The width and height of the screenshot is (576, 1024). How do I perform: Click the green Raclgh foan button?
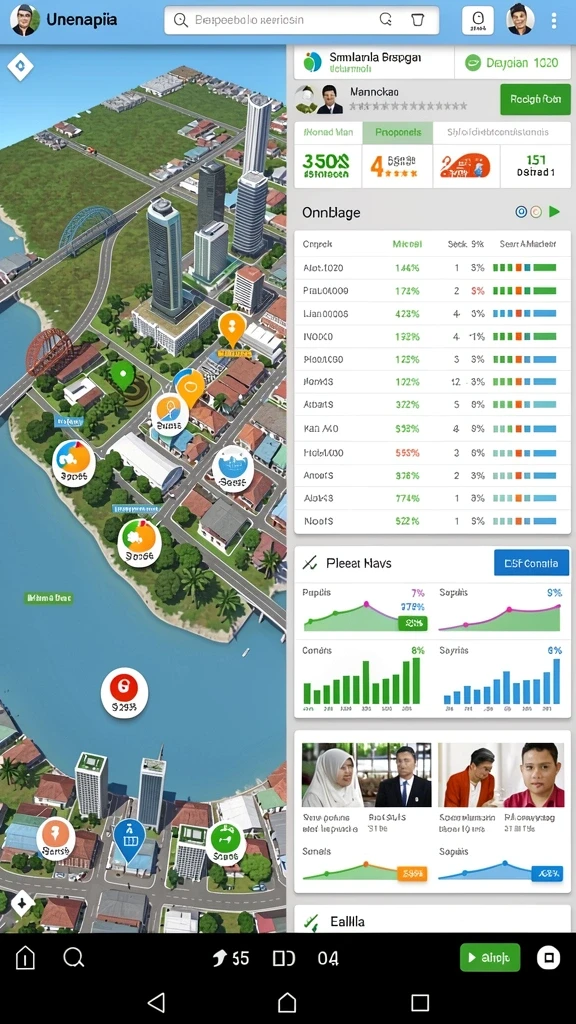pyautogui.click(x=535, y=99)
